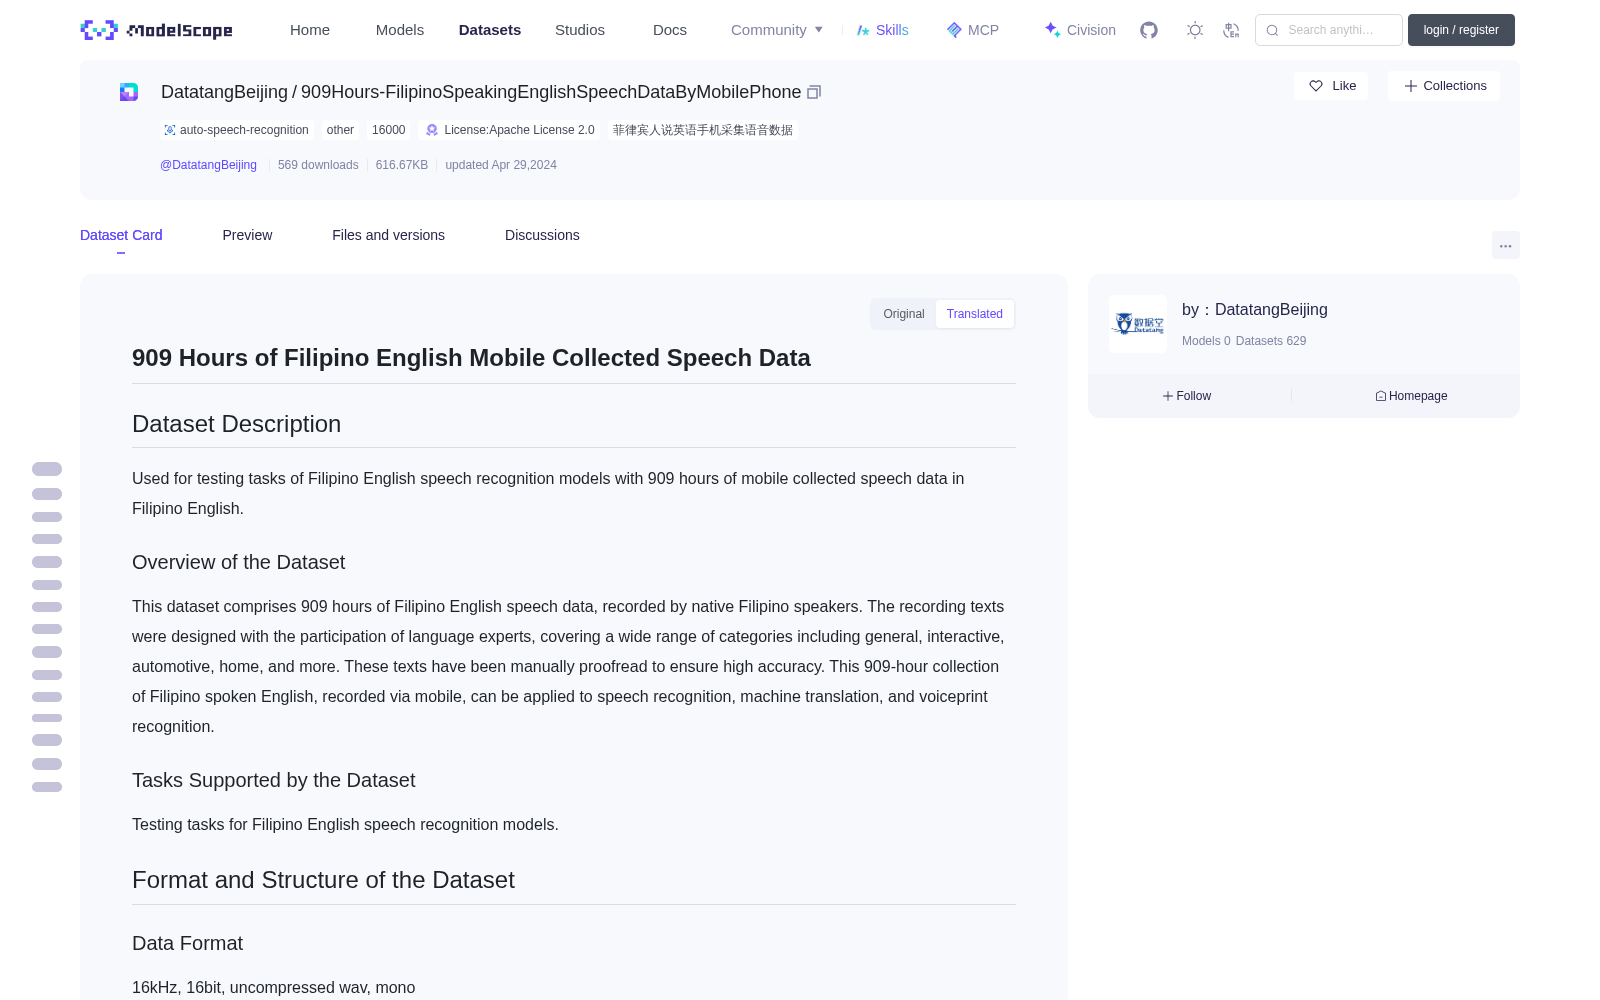Screen dimensions: 1600x1000
Task: Click the DatatangBeijing dataset avatar icon
Action: pyautogui.click(x=129, y=92)
